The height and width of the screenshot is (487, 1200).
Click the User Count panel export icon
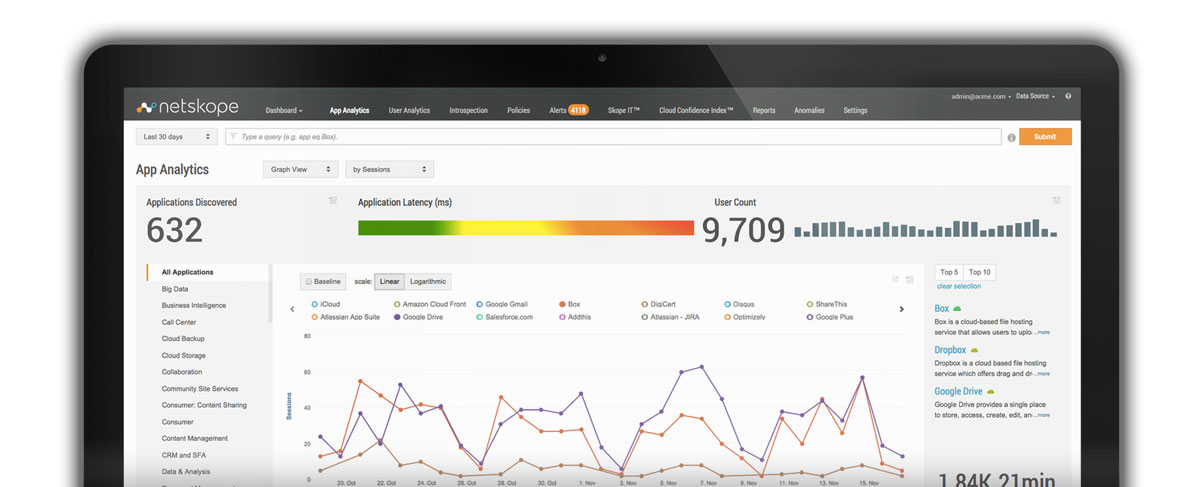(1056, 201)
